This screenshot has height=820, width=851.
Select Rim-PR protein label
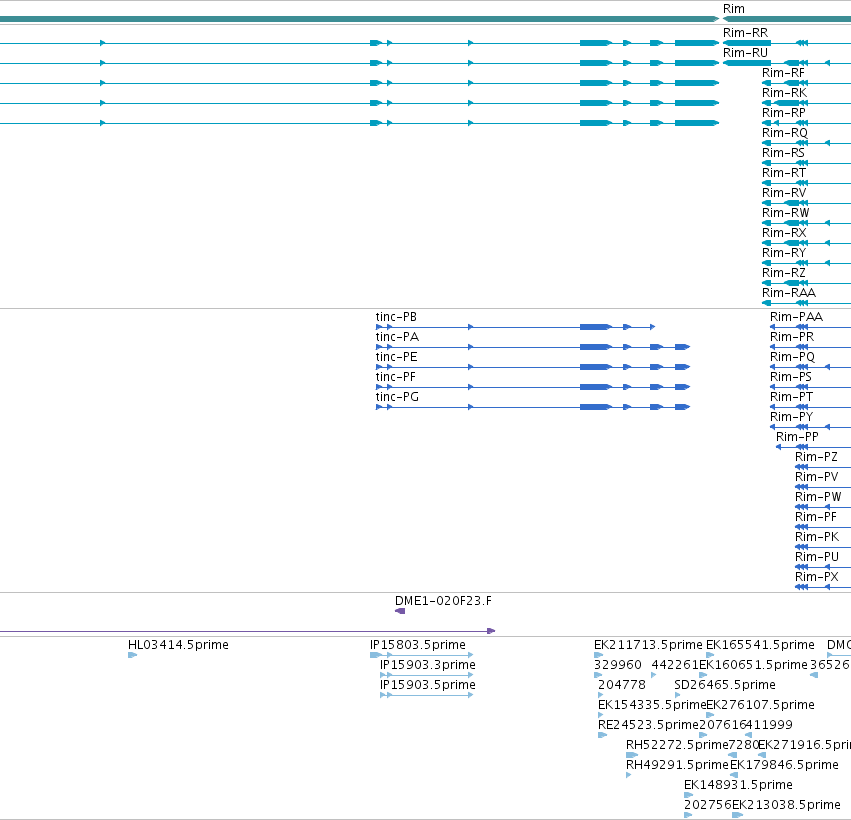pos(792,337)
